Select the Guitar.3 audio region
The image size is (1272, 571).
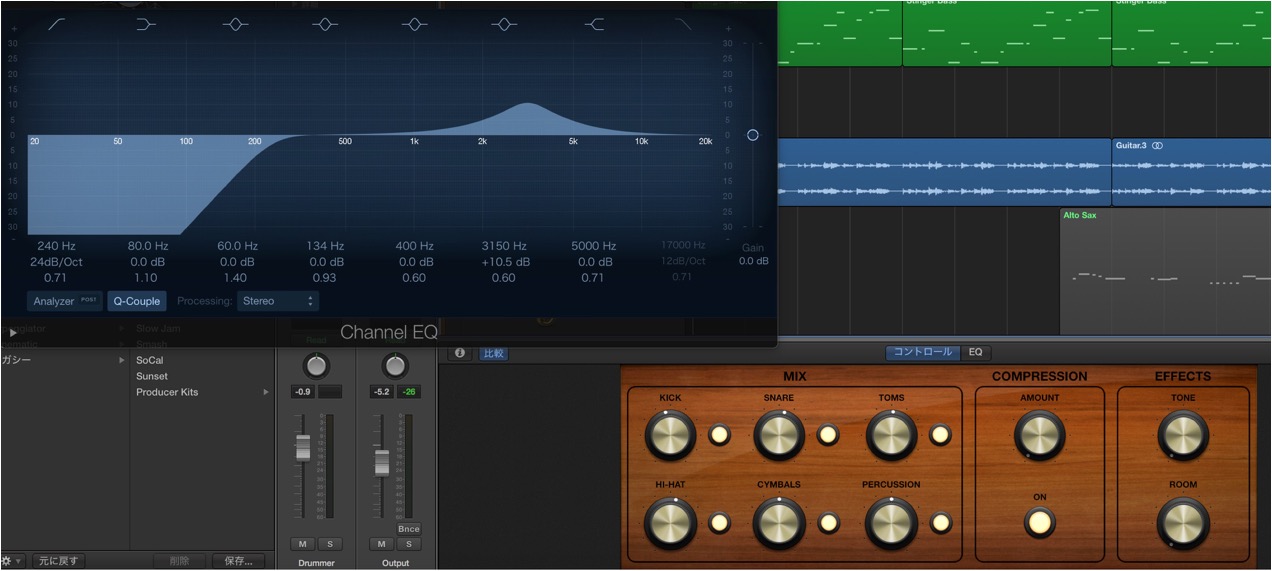[x=1191, y=172]
